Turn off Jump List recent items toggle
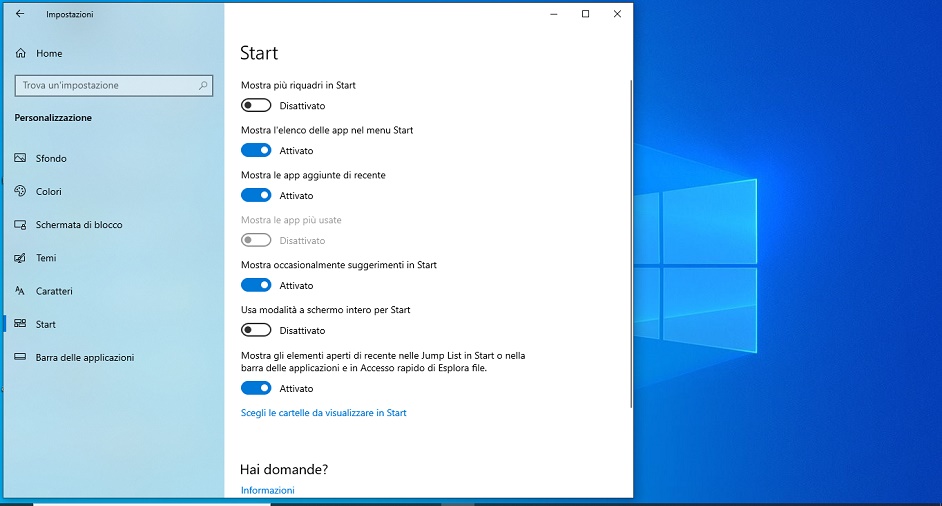Screen dimensions: 942x506 click(256, 388)
